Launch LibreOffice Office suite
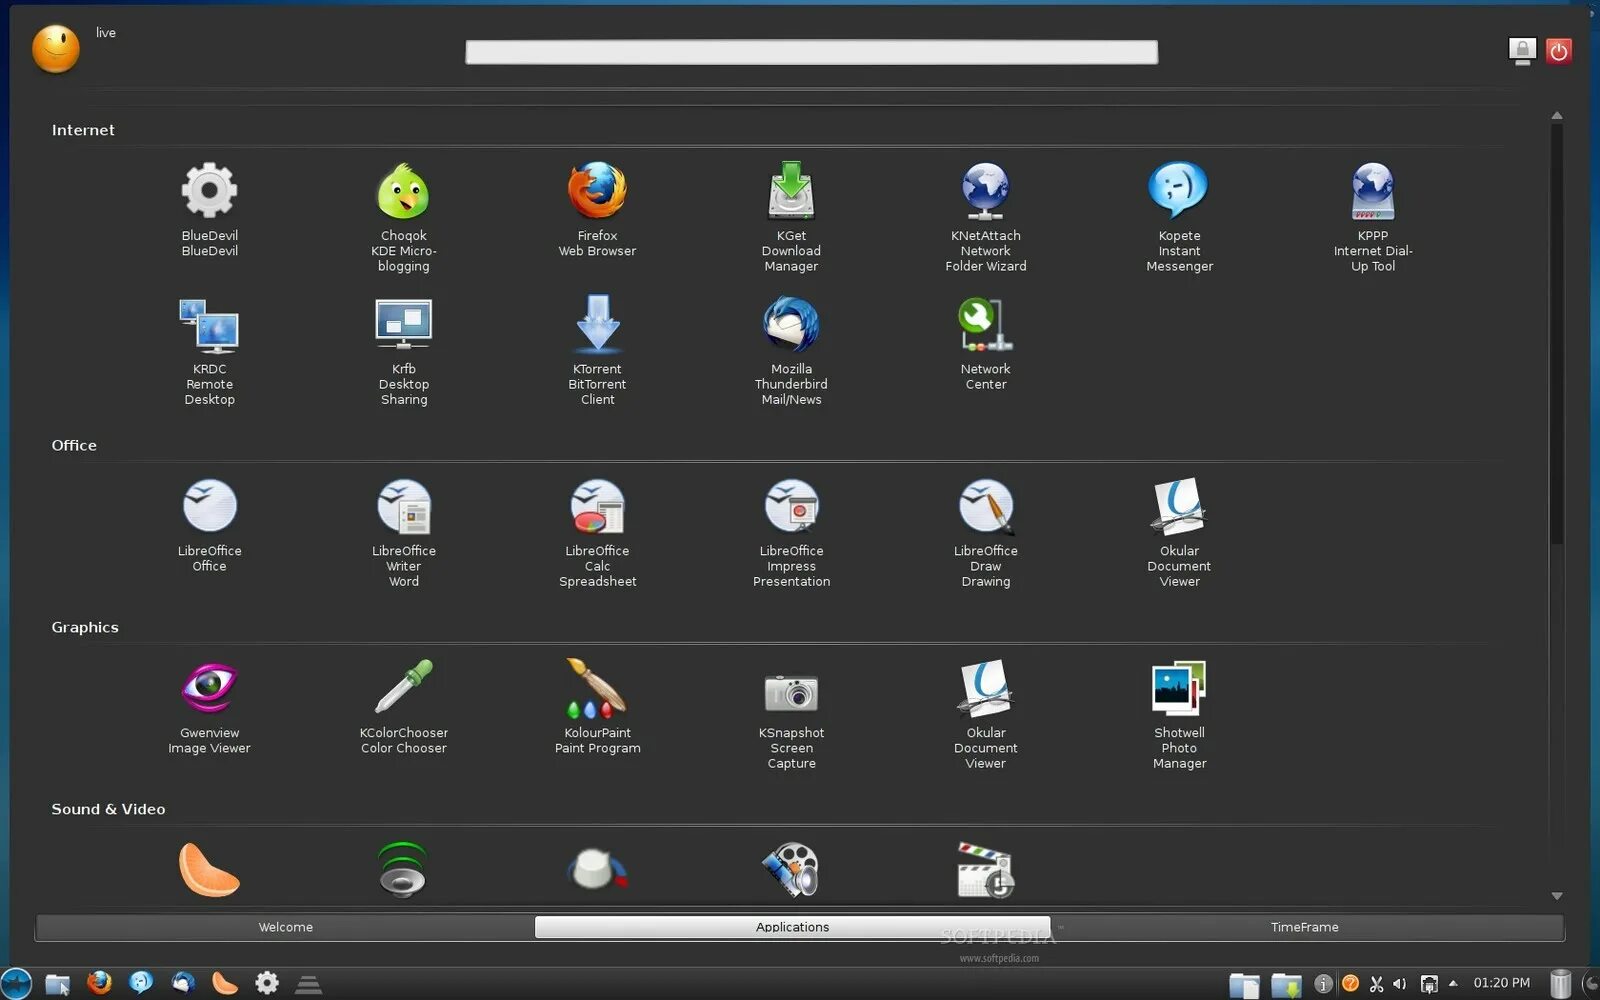 (209, 525)
